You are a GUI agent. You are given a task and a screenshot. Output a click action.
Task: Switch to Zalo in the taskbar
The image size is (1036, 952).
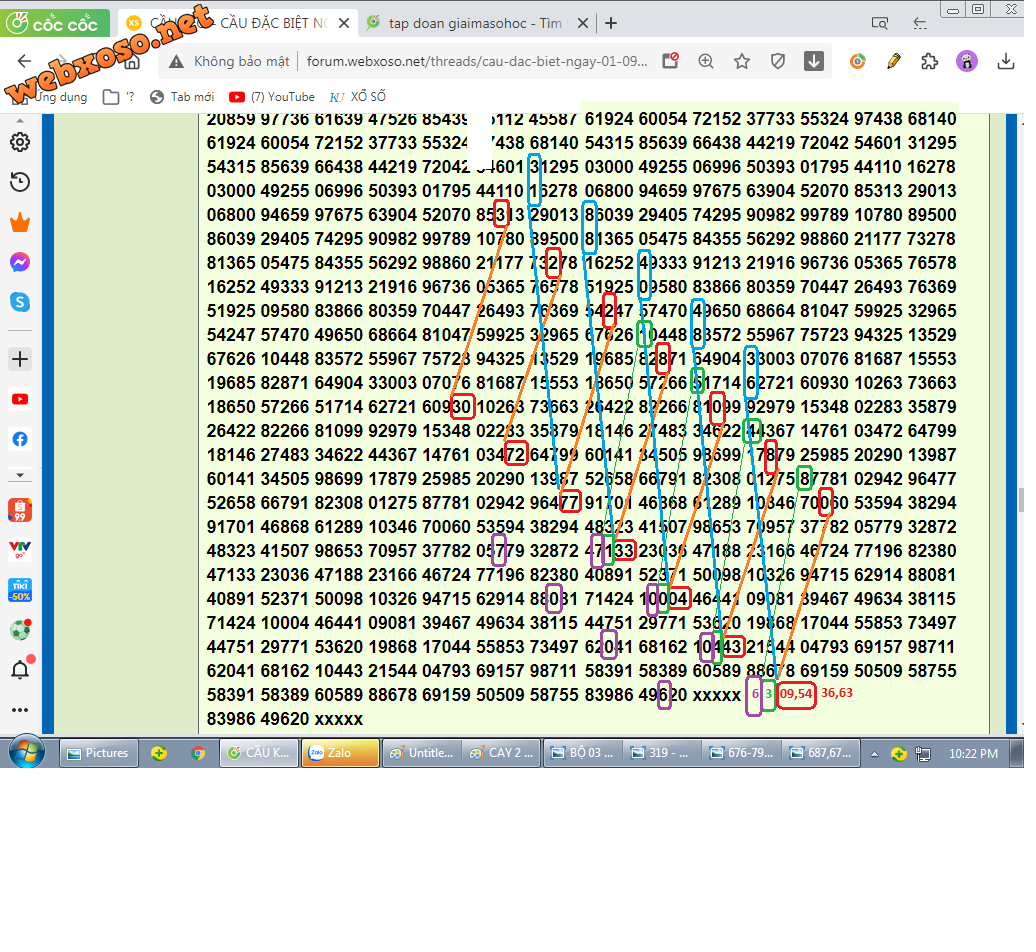(x=340, y=753)
